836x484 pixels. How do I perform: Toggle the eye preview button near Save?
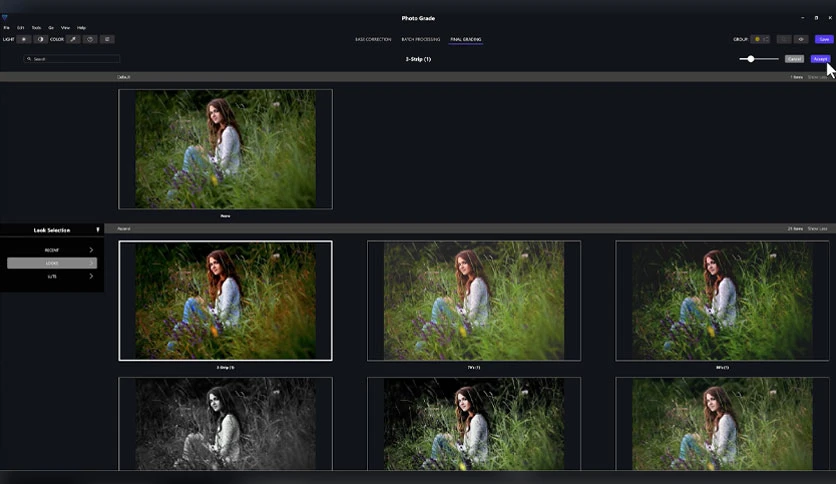tap(801, 39)
